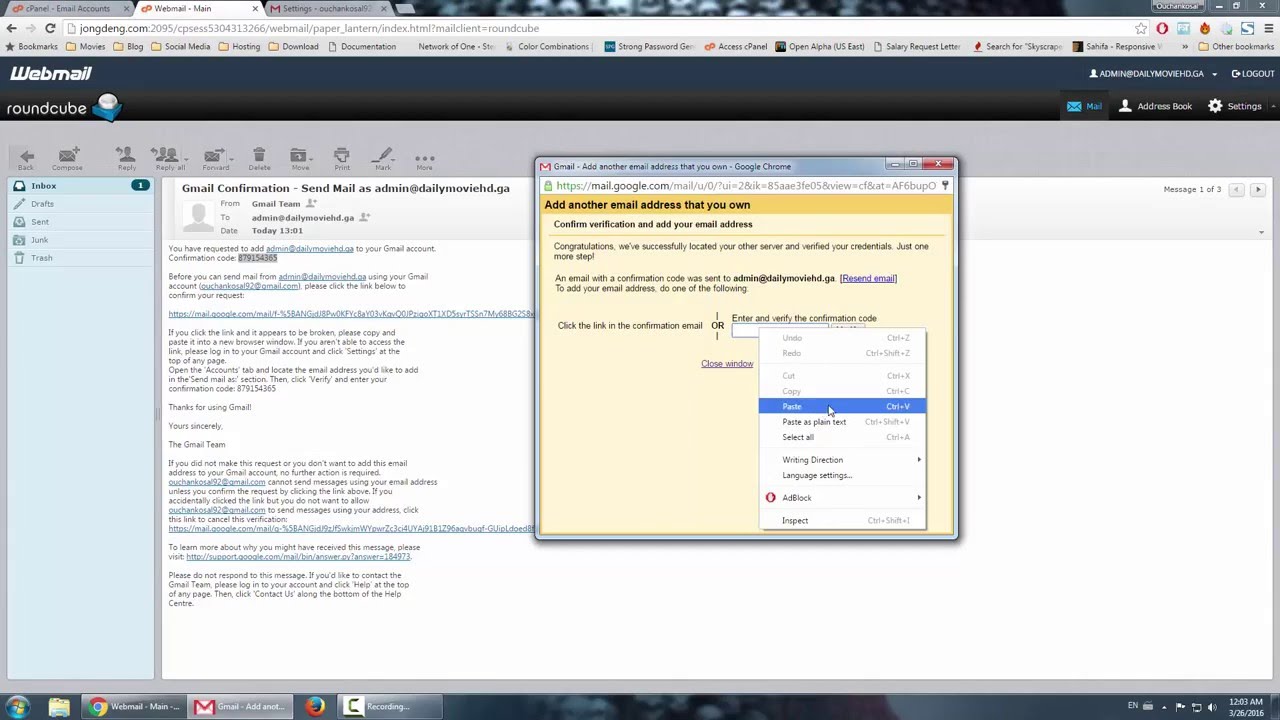Viewport: 1280px width, 720px height.
Task: Click the flame extension icon in Chrome
Action: (1205, 28)
